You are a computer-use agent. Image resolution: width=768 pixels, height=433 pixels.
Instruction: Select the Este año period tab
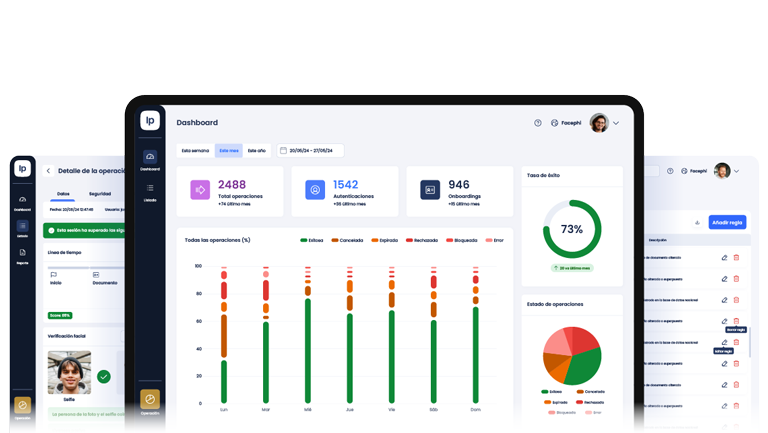tap(257, 150)
